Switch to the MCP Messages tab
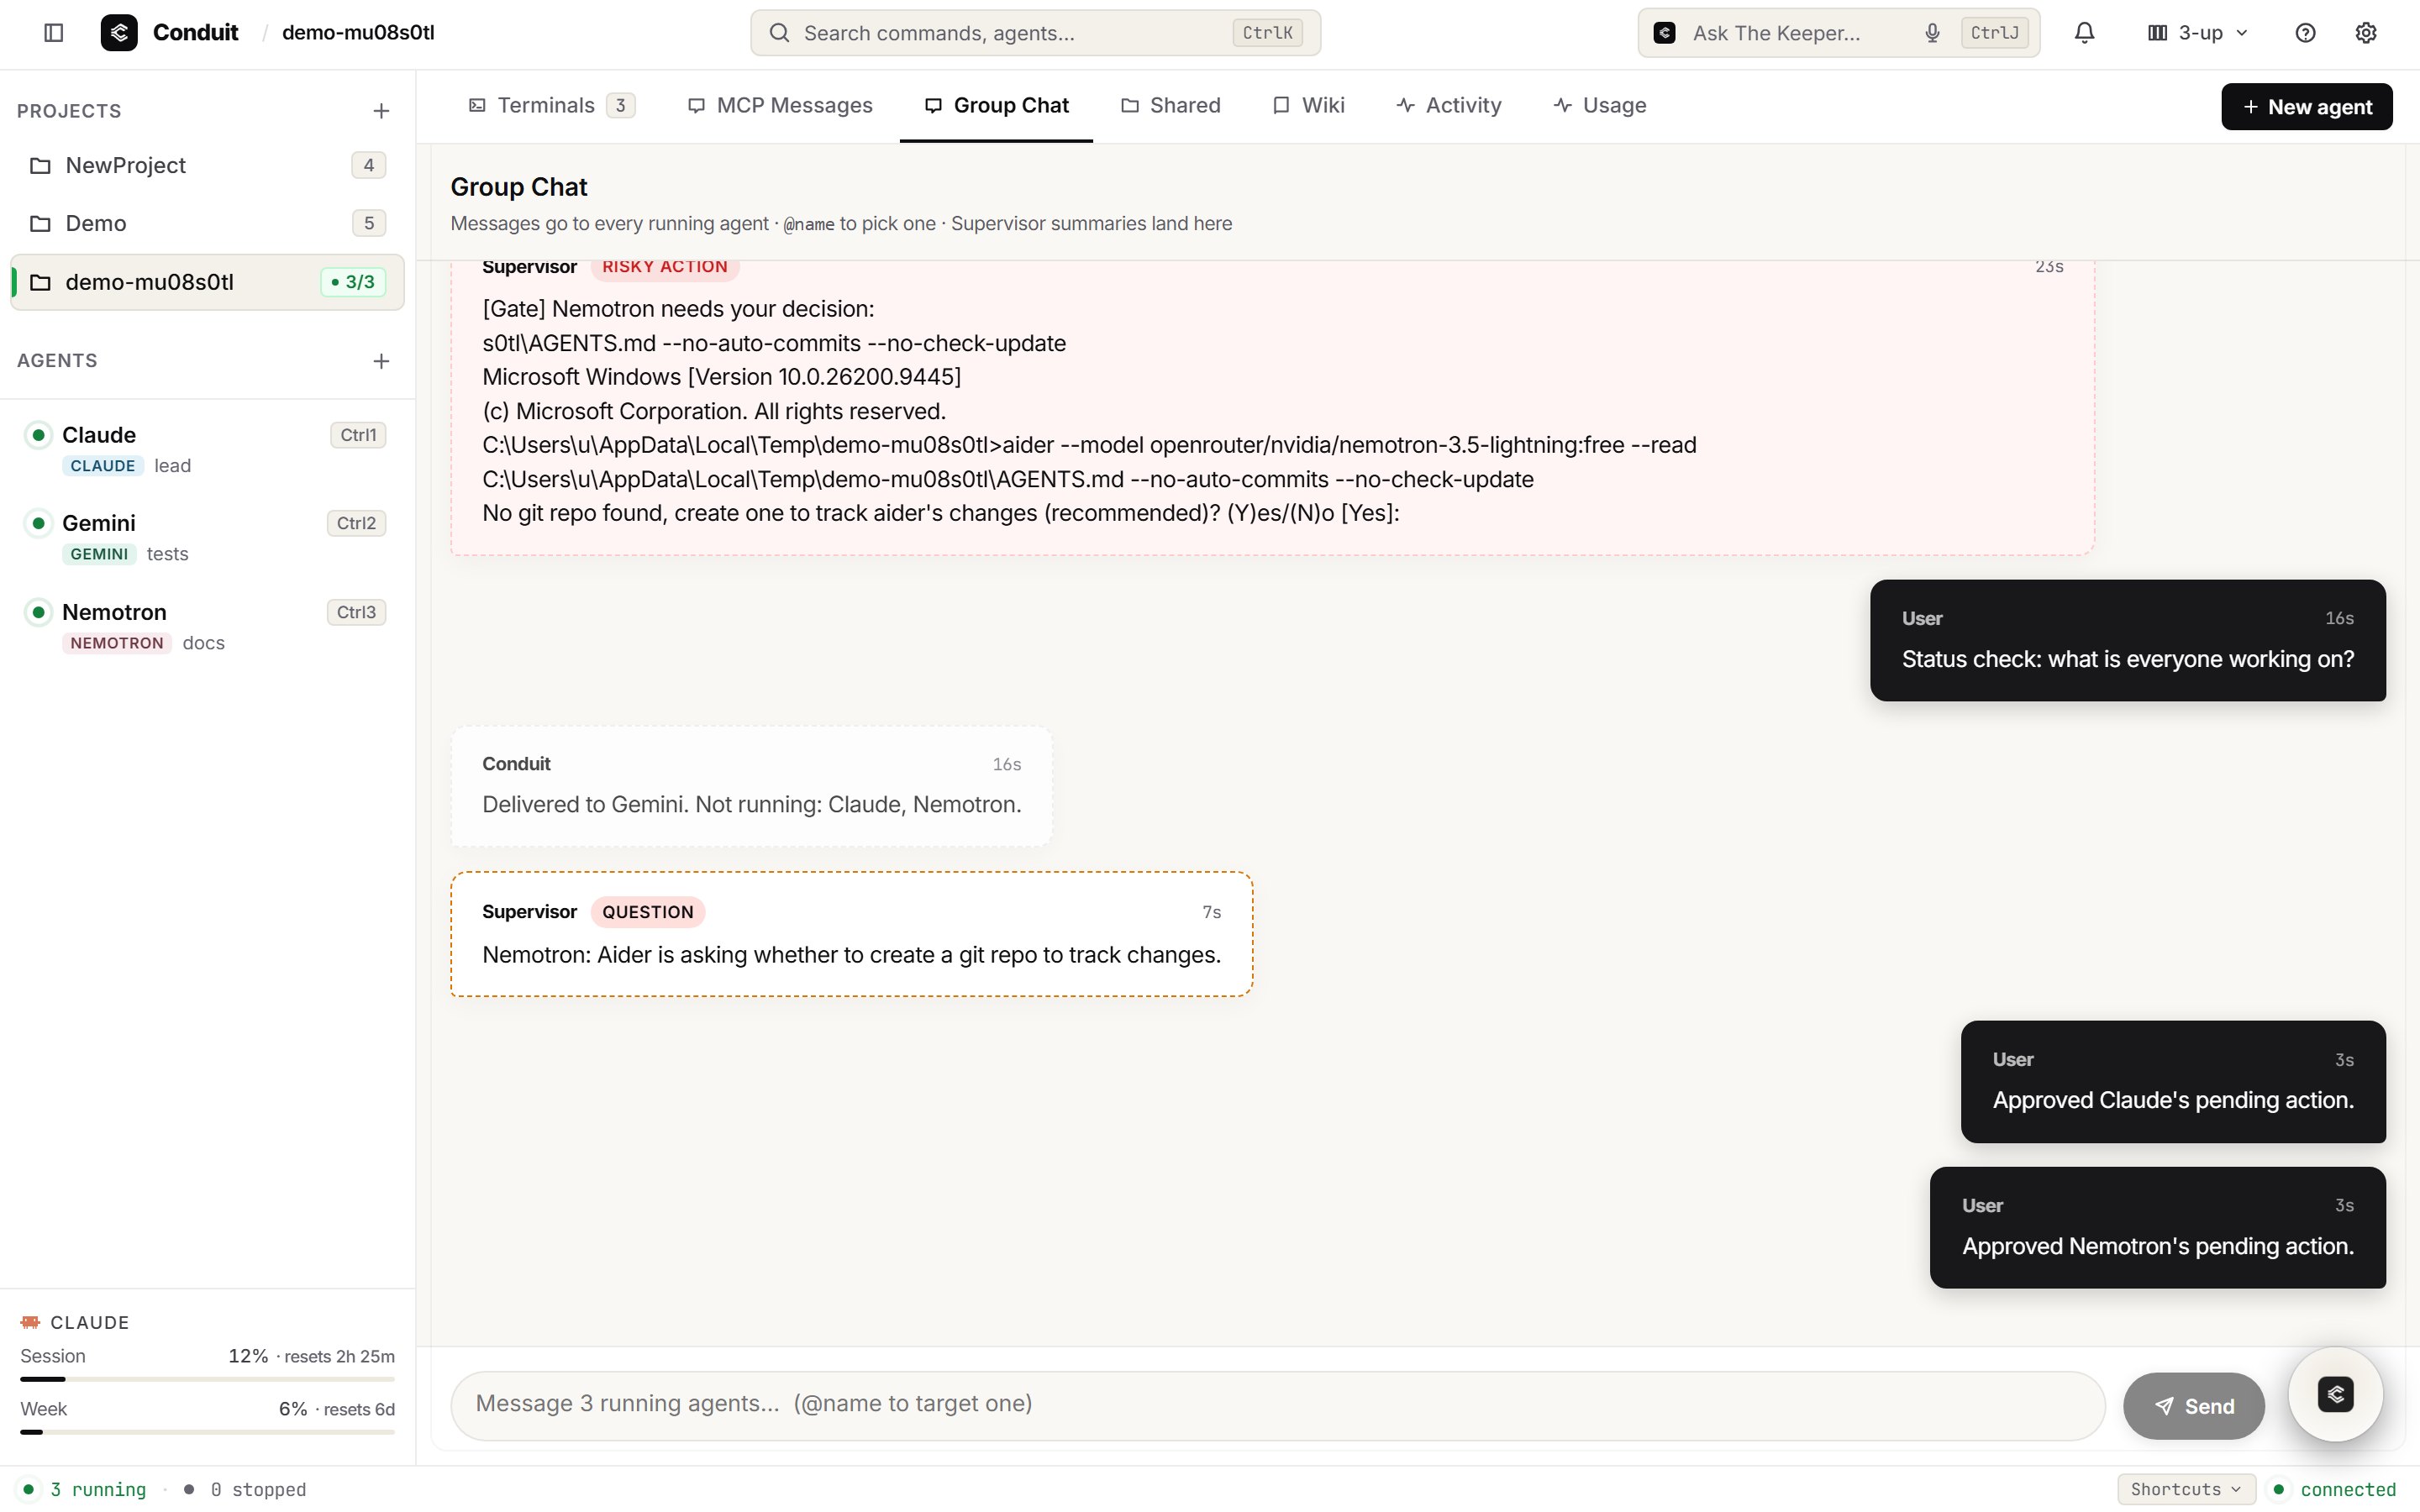The image size is (2420, 1512). [x=780, y=105]
